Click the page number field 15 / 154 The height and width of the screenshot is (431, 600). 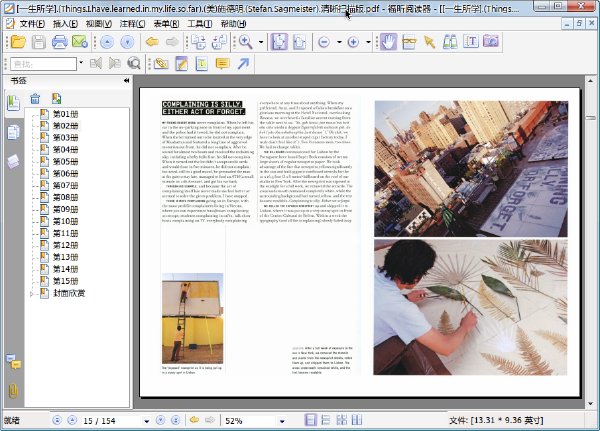tap(111, 421)
